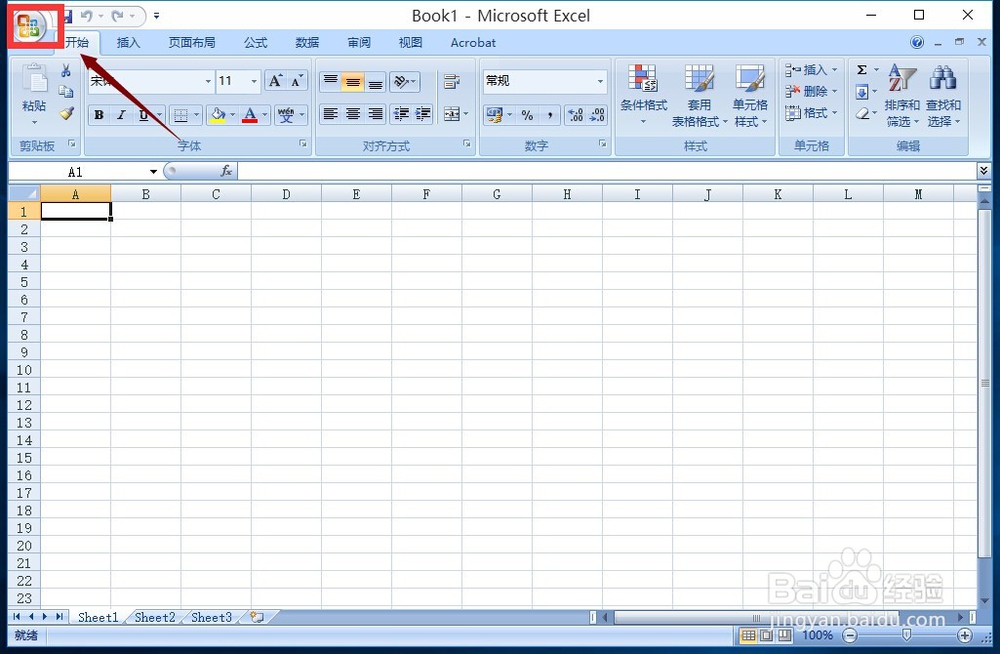
Task: Select the Format Painter brush
Action: [x=66, y=114]
